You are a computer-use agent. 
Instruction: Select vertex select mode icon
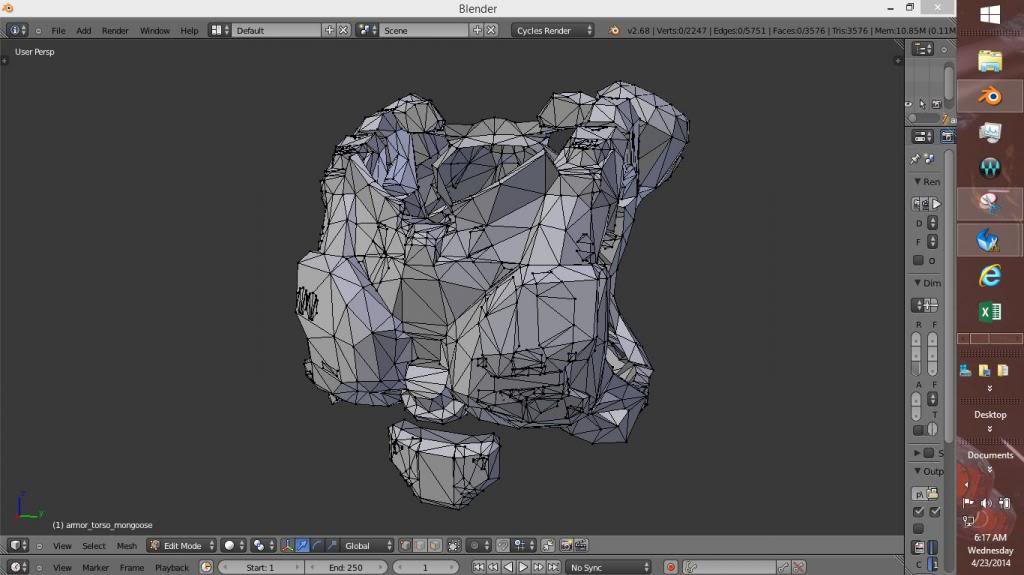pos(405,546)
